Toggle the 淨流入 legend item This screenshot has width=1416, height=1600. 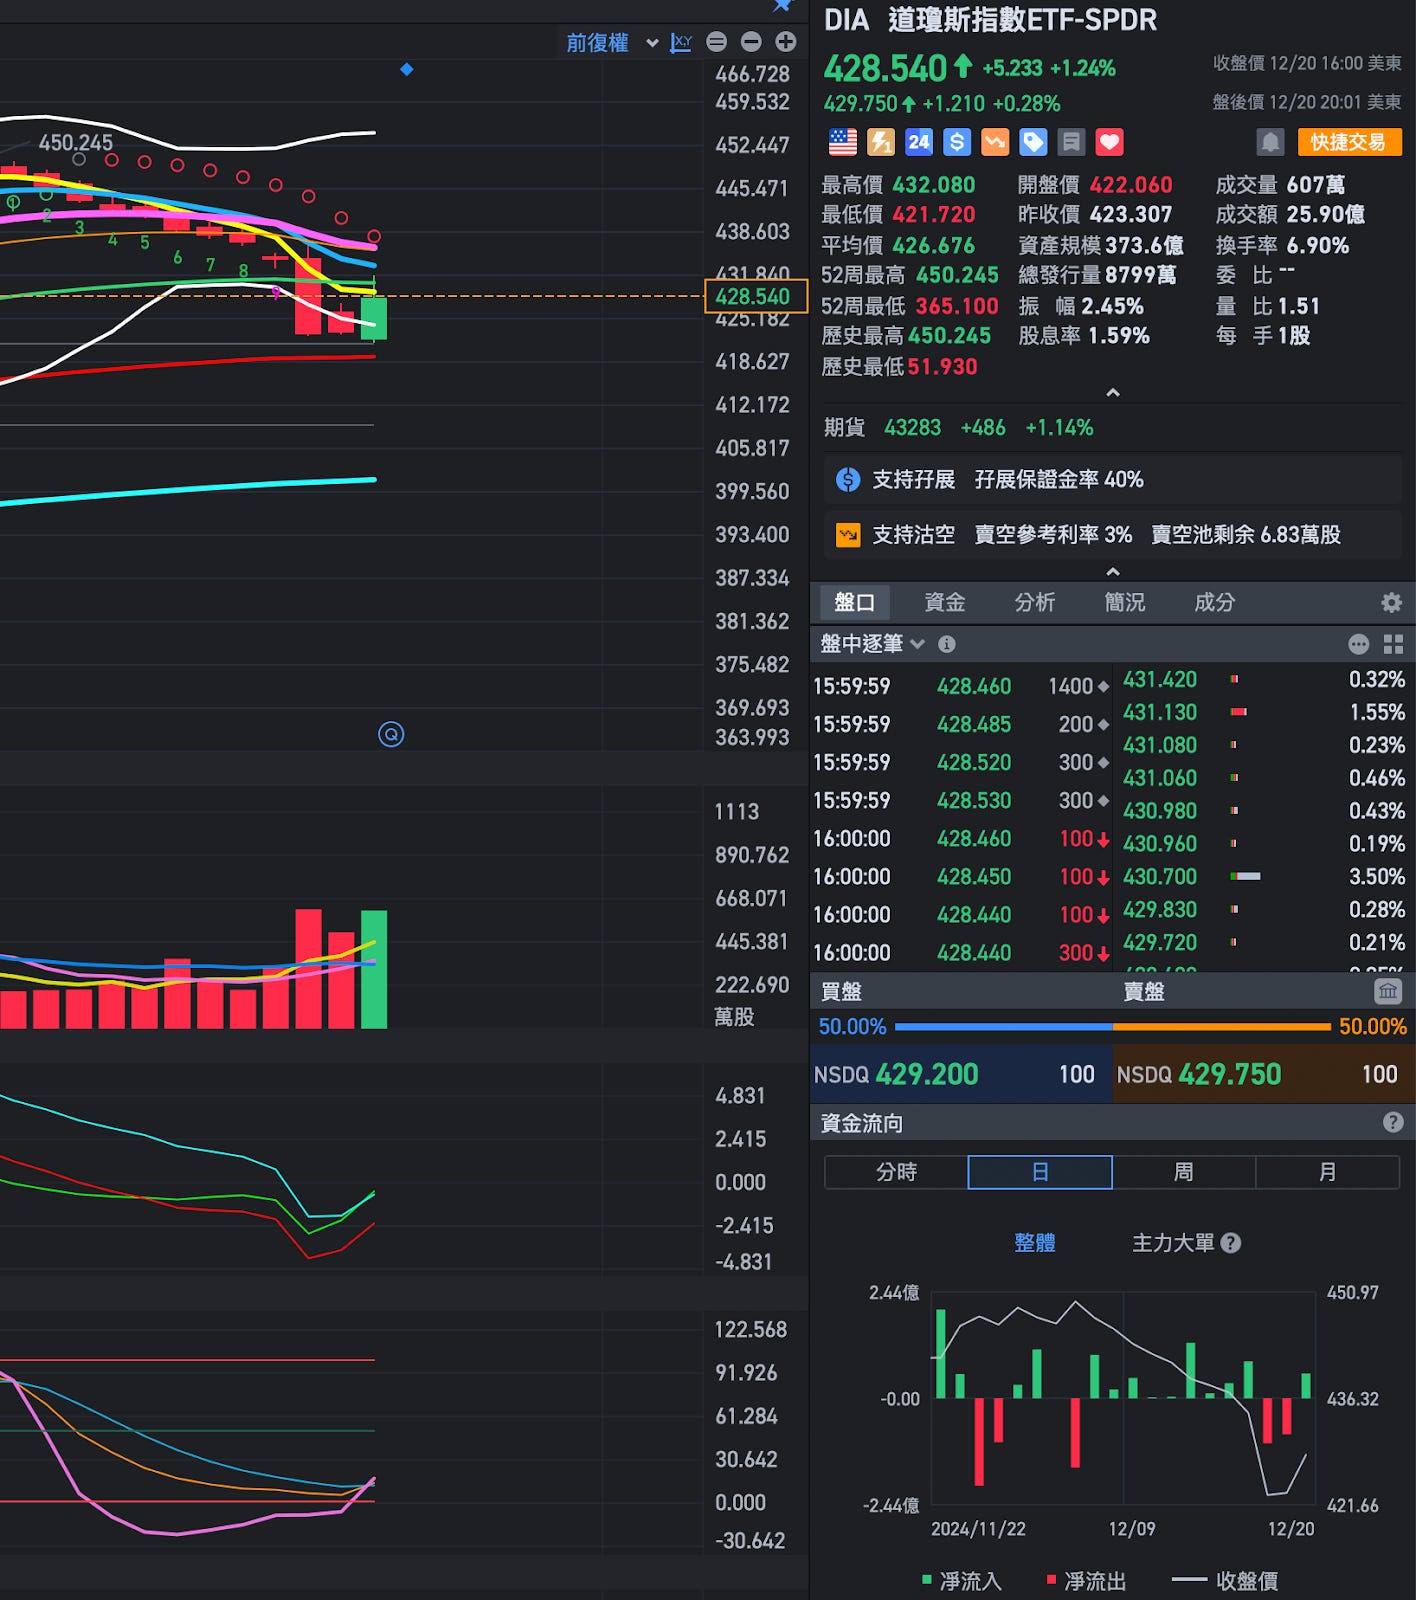click(961, 1581)
